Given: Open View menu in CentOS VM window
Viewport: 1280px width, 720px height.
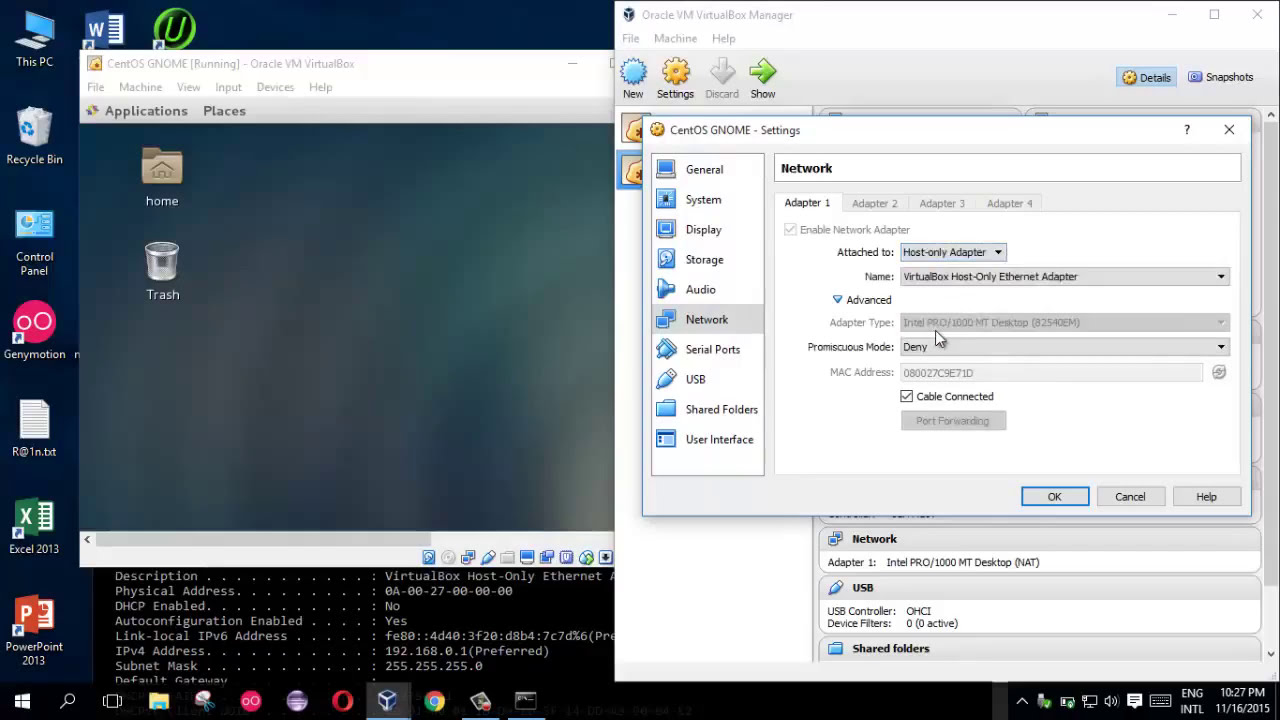Looking at the screenshot, I should click(188, 87).
